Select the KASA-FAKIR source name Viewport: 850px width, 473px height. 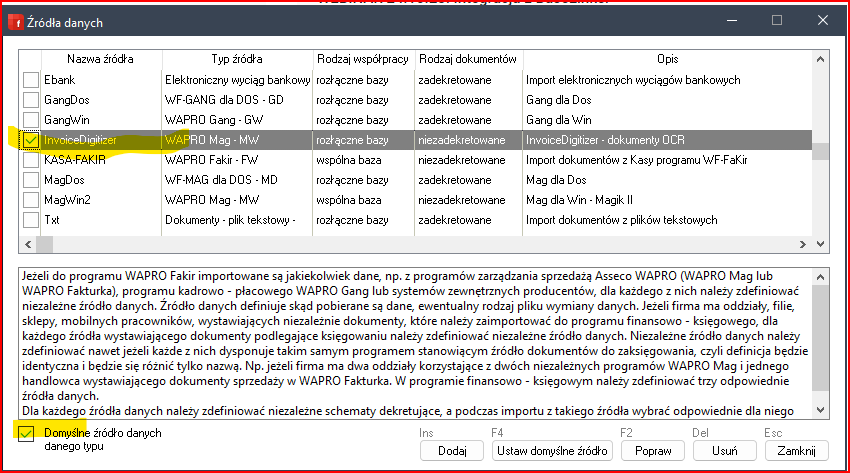75,160
